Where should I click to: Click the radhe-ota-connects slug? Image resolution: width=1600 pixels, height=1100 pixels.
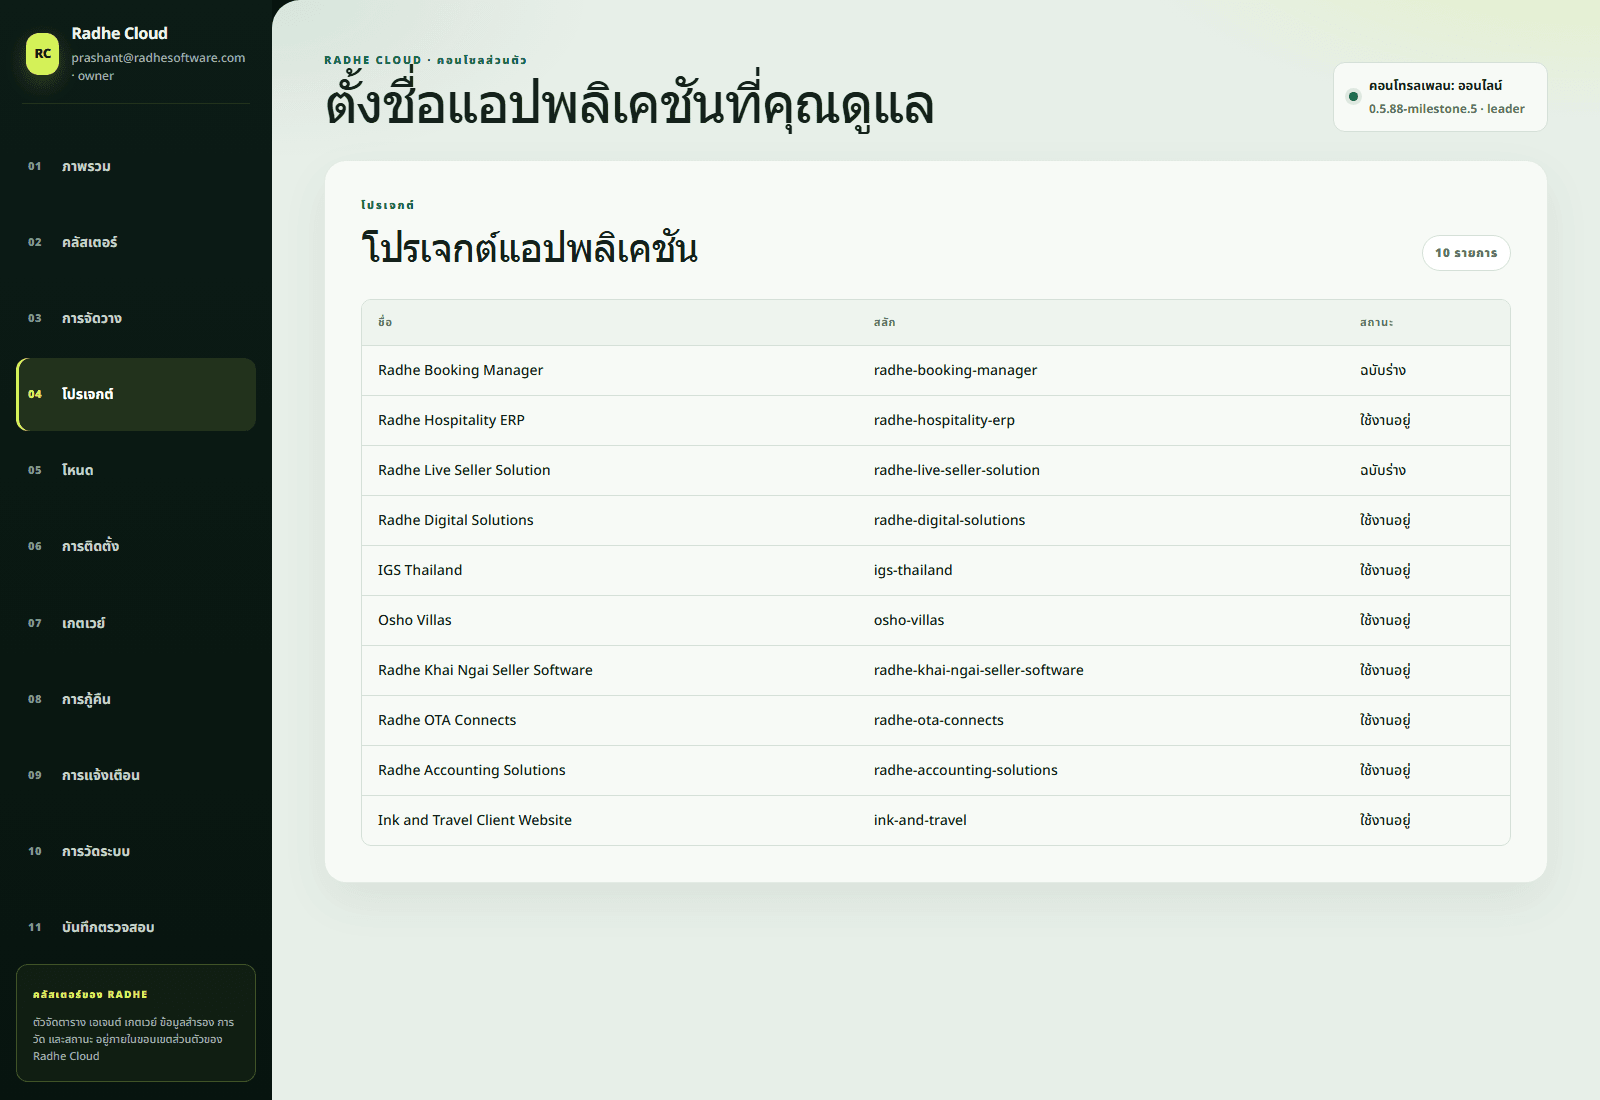(x=939, y=720)
